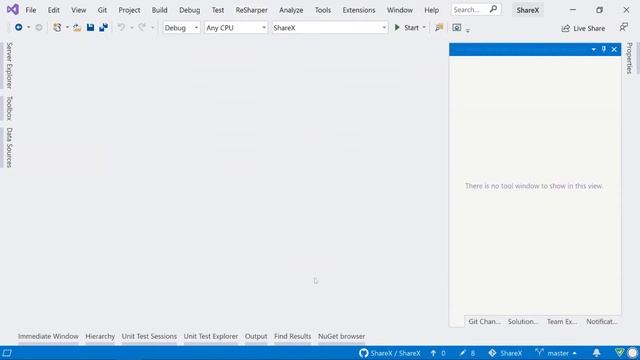Close the empty tool window panel

pyautogui.click(x=614, y=49)
